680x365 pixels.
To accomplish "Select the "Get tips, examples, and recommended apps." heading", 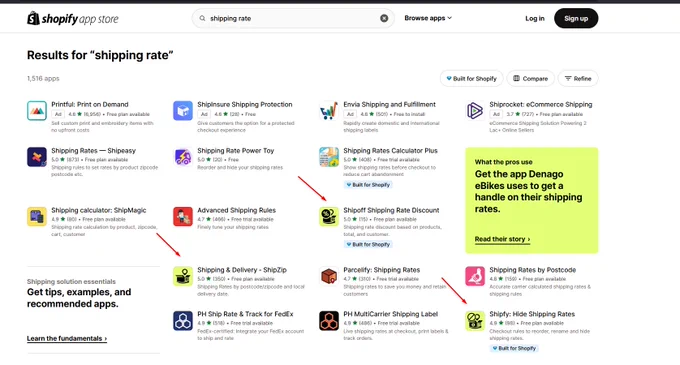I will pyautogui.click(x=79, y=298).
